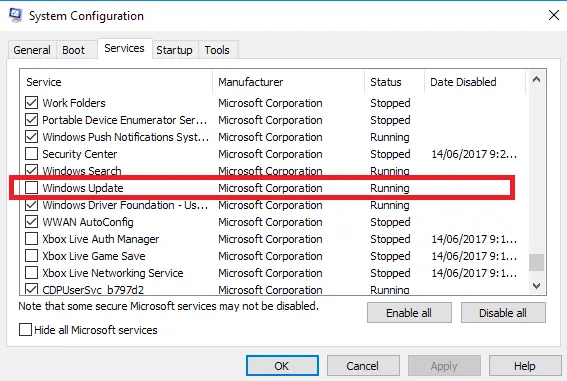This screenshot has height=381, width=567.
Task: Check the Xbox Live Game Save checkbox
Action: (31, 256)
